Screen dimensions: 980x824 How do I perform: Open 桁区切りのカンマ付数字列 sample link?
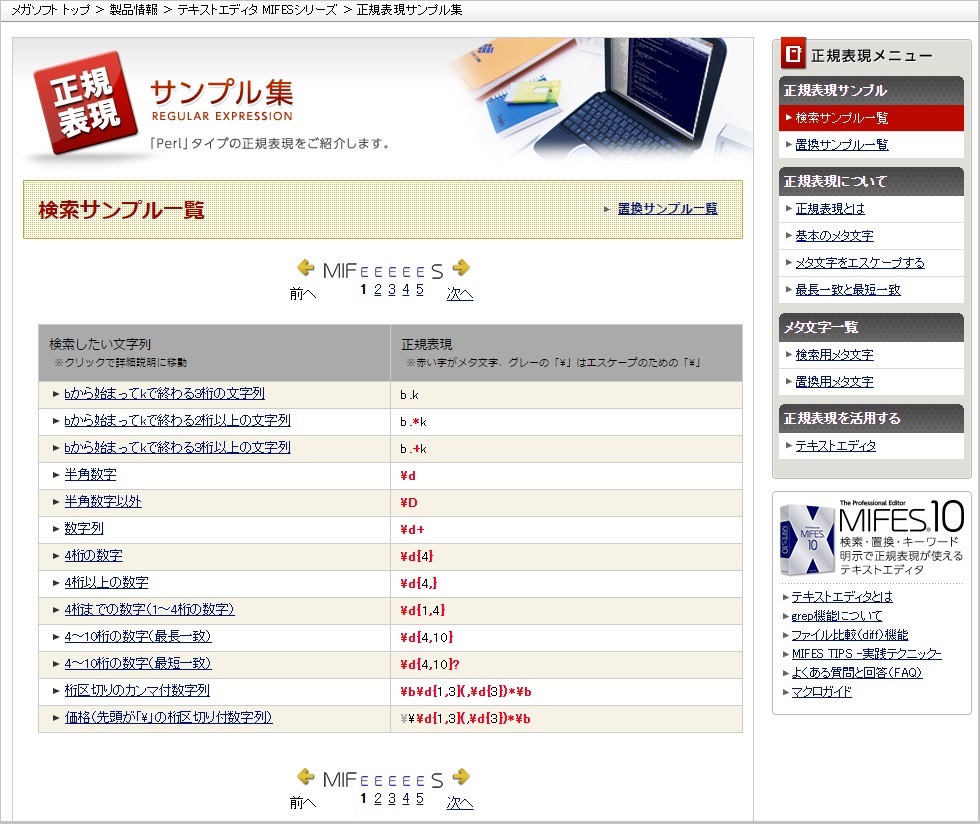(137, 691)
